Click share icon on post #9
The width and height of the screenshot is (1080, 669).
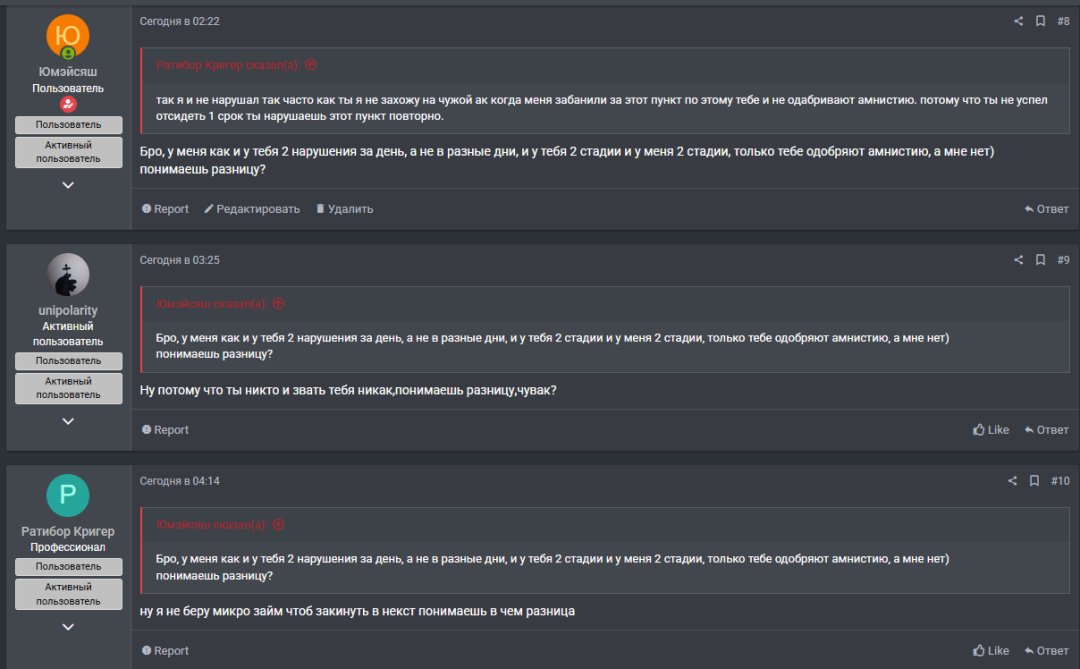pyautogui.click(x=1019, y=260)
